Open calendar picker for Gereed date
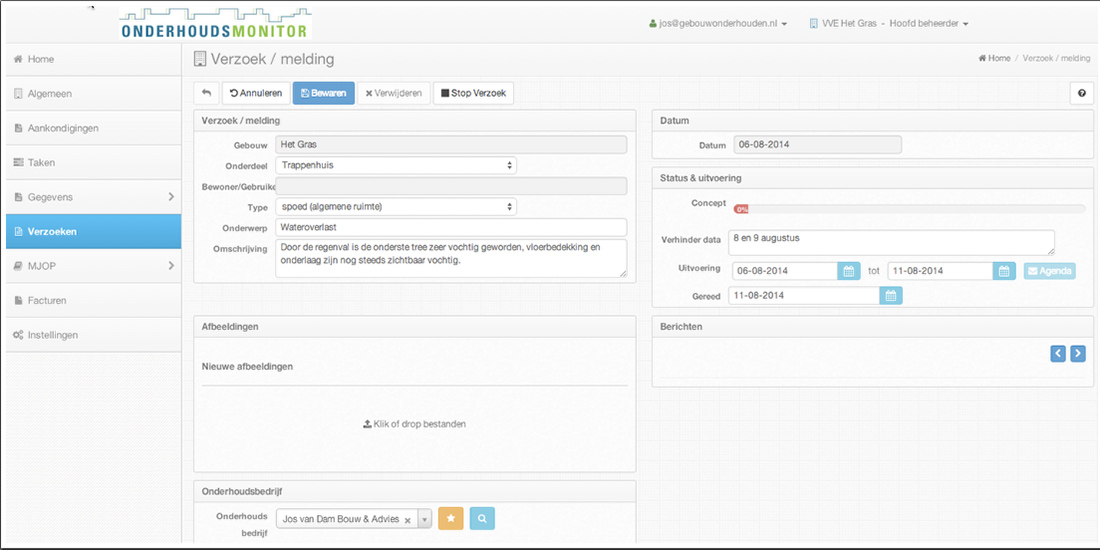Screen dimensions: 1100x550 pos(890,296)
